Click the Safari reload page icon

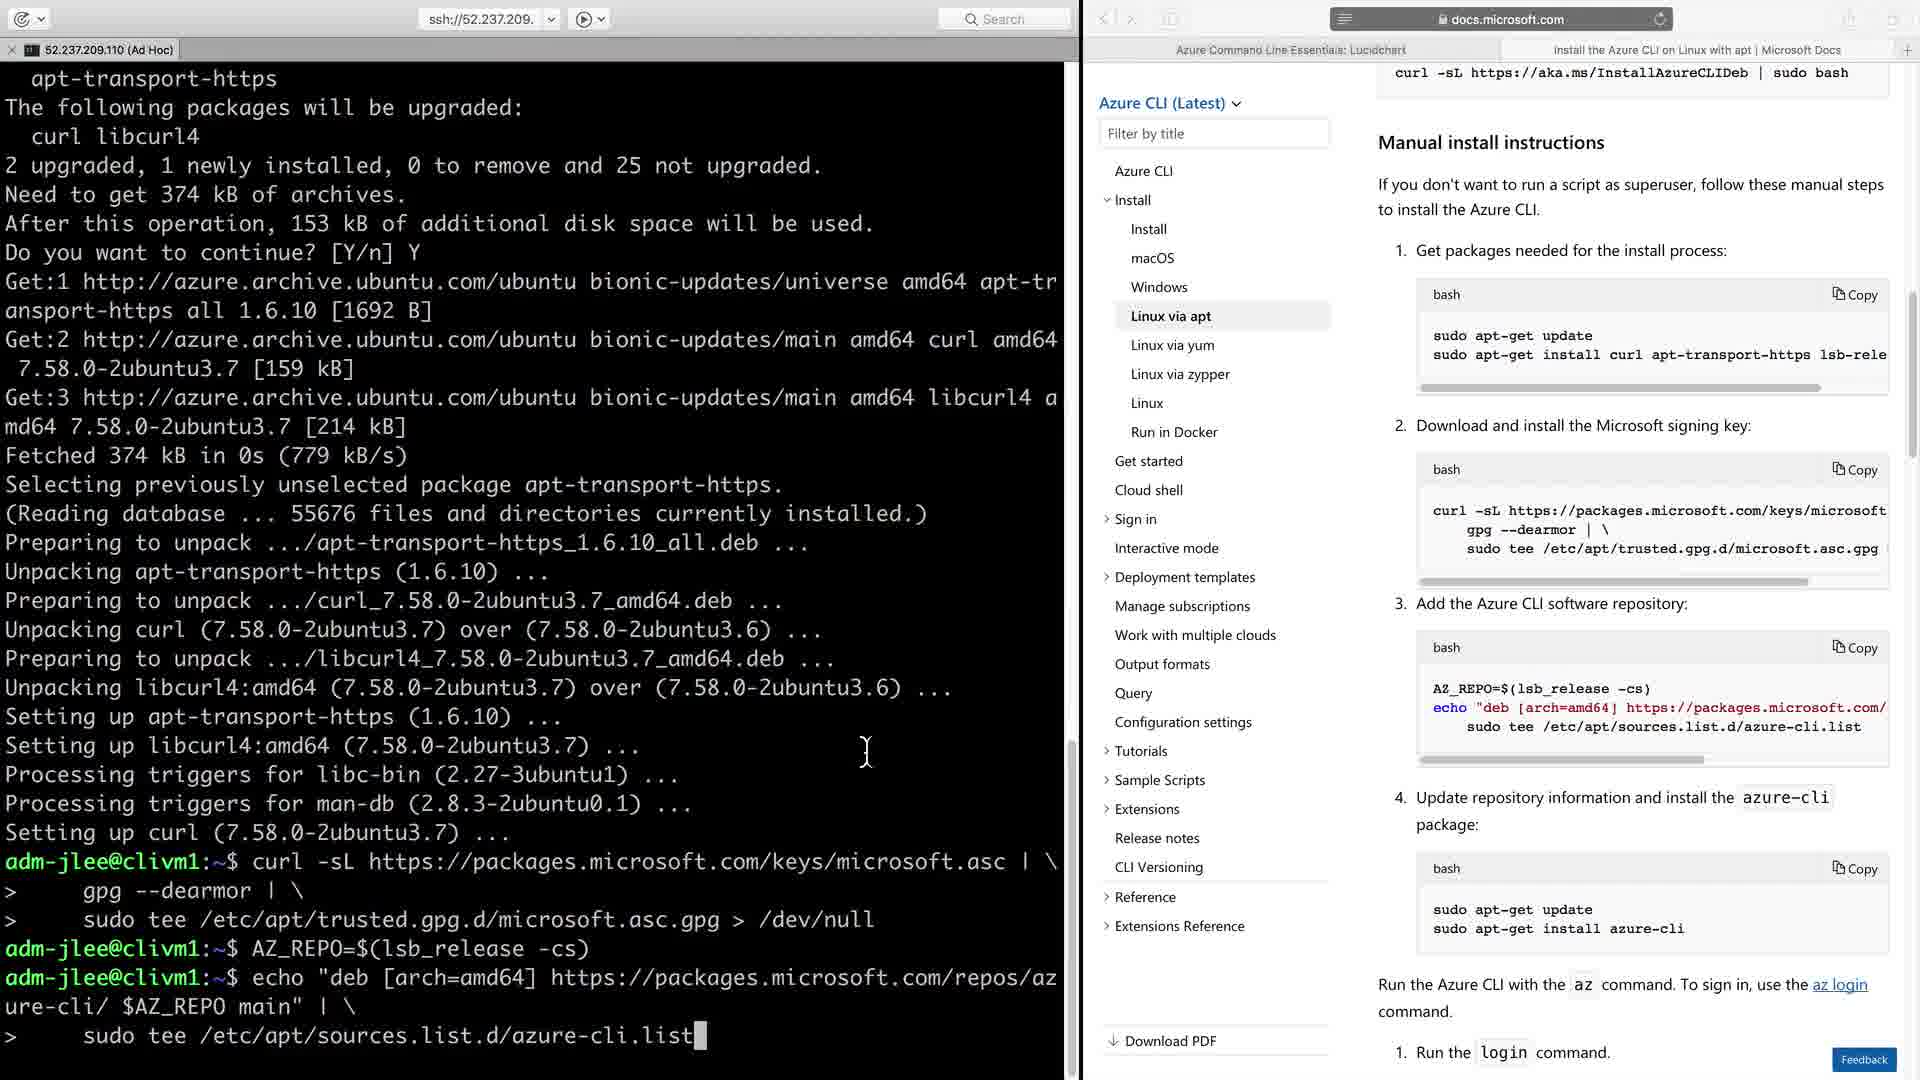pos(1660,19)
